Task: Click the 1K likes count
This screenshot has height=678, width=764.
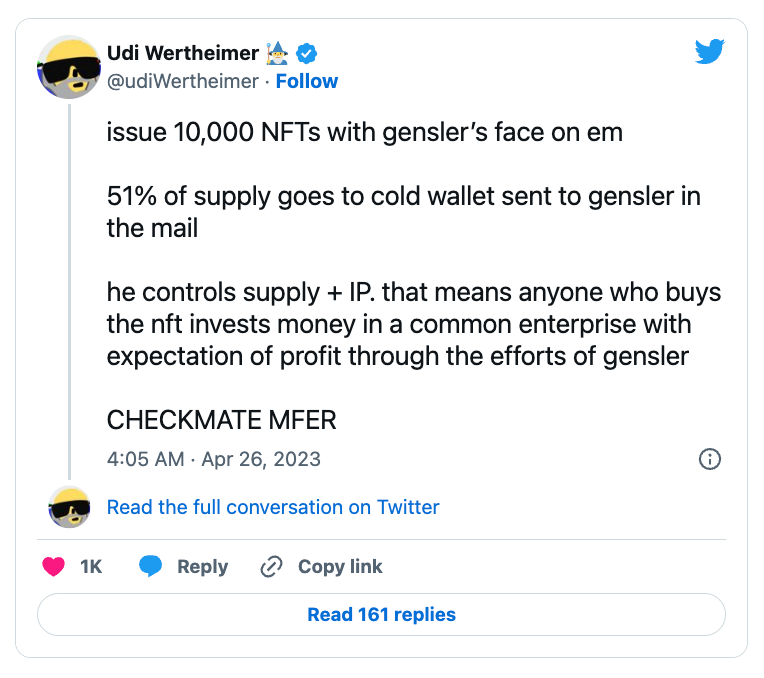Action: coord(91,567)
